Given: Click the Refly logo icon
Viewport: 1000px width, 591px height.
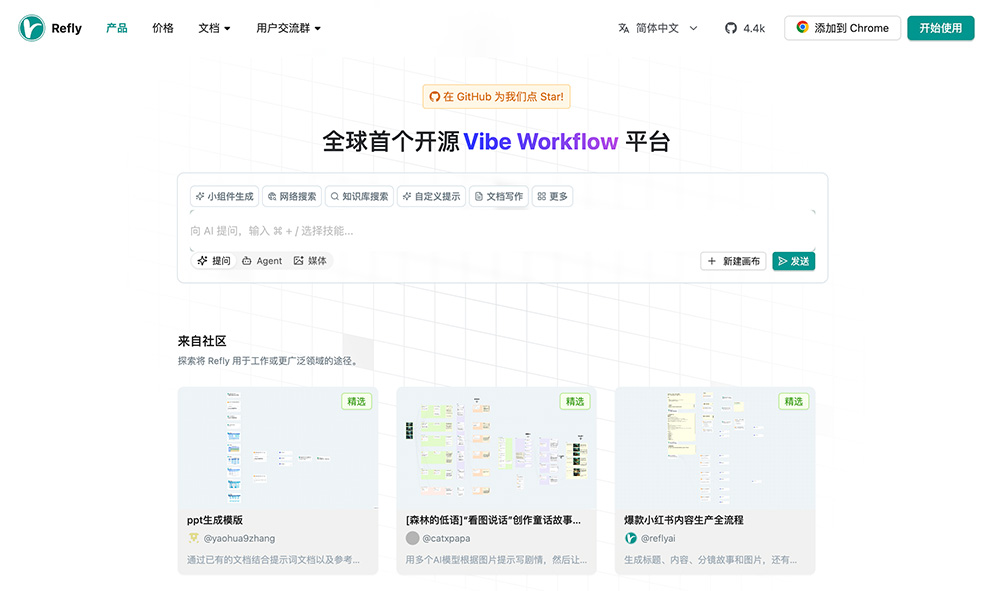Looking at the screenshot, I should pos(31,28).
